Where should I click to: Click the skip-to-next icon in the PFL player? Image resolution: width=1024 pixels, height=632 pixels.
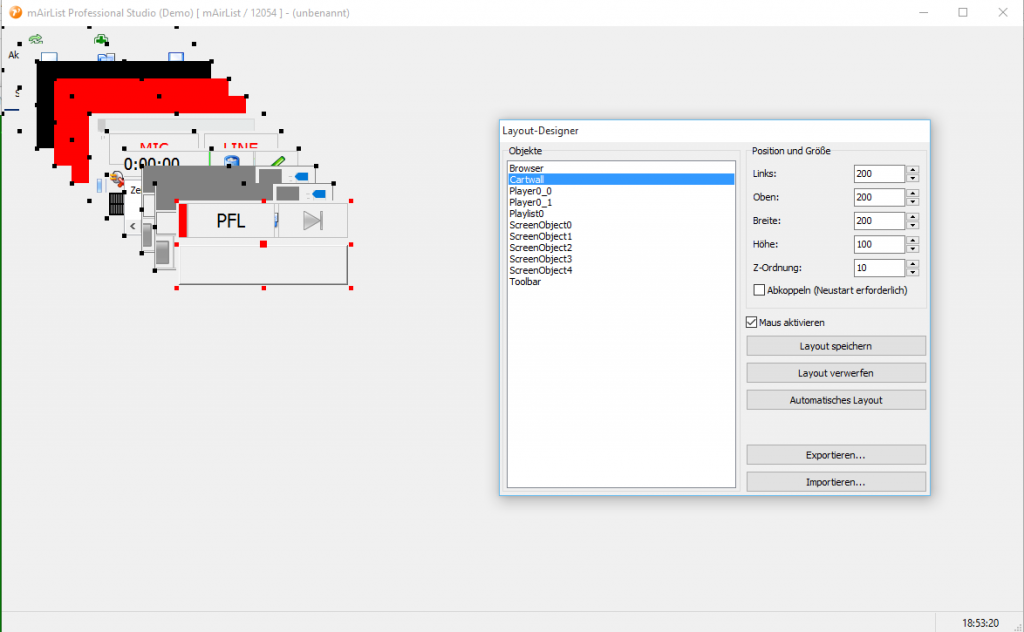pyautogui.click(x=312, y=222)
